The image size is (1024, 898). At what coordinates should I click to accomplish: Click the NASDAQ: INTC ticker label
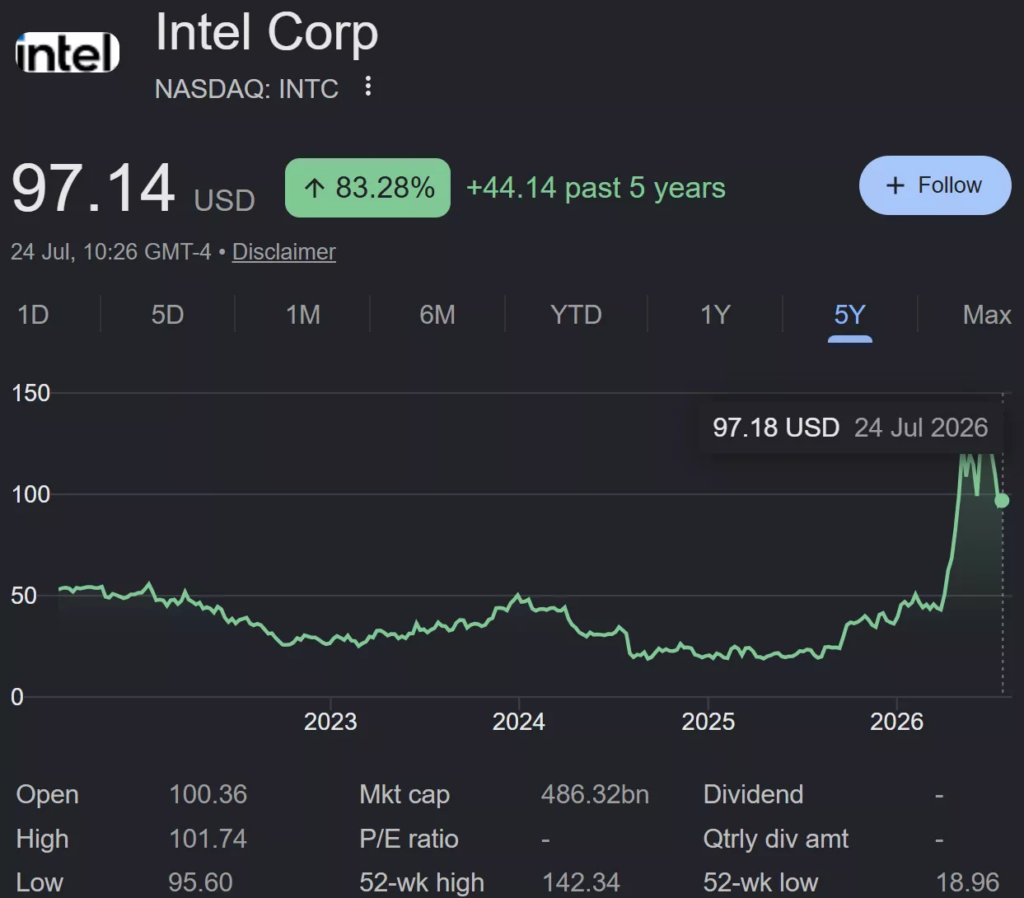247,89
